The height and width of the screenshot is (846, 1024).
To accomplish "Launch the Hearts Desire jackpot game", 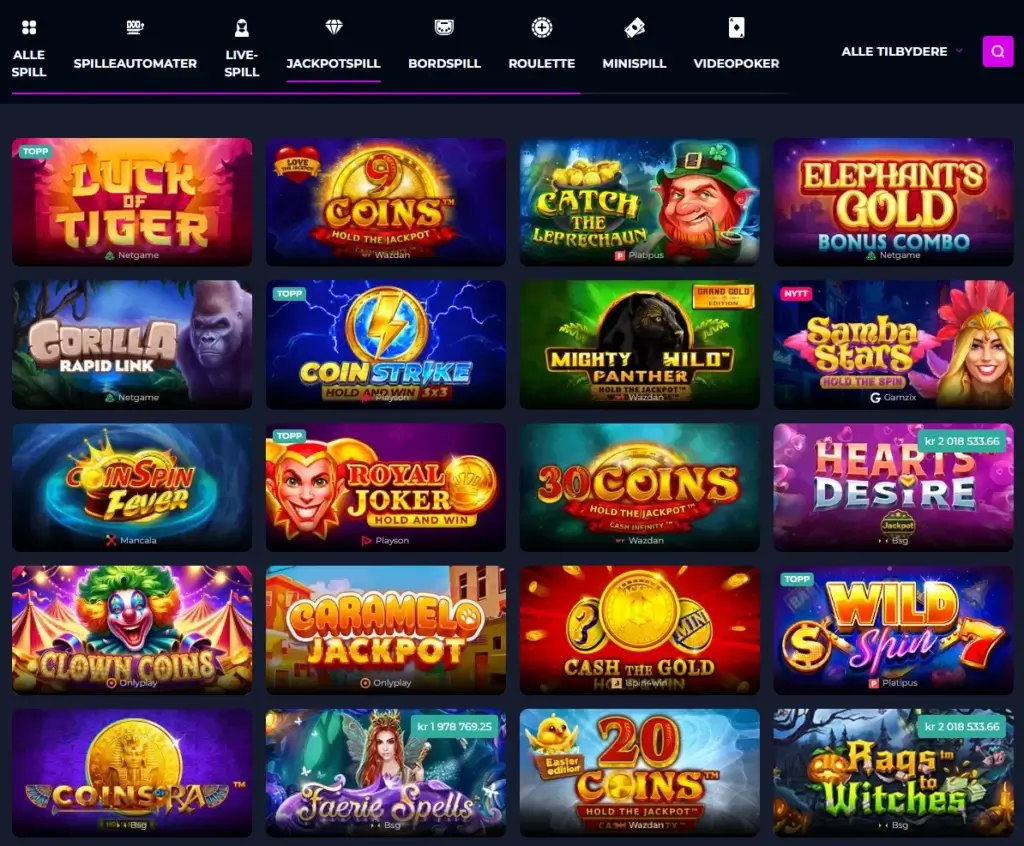I will [893, 487].
